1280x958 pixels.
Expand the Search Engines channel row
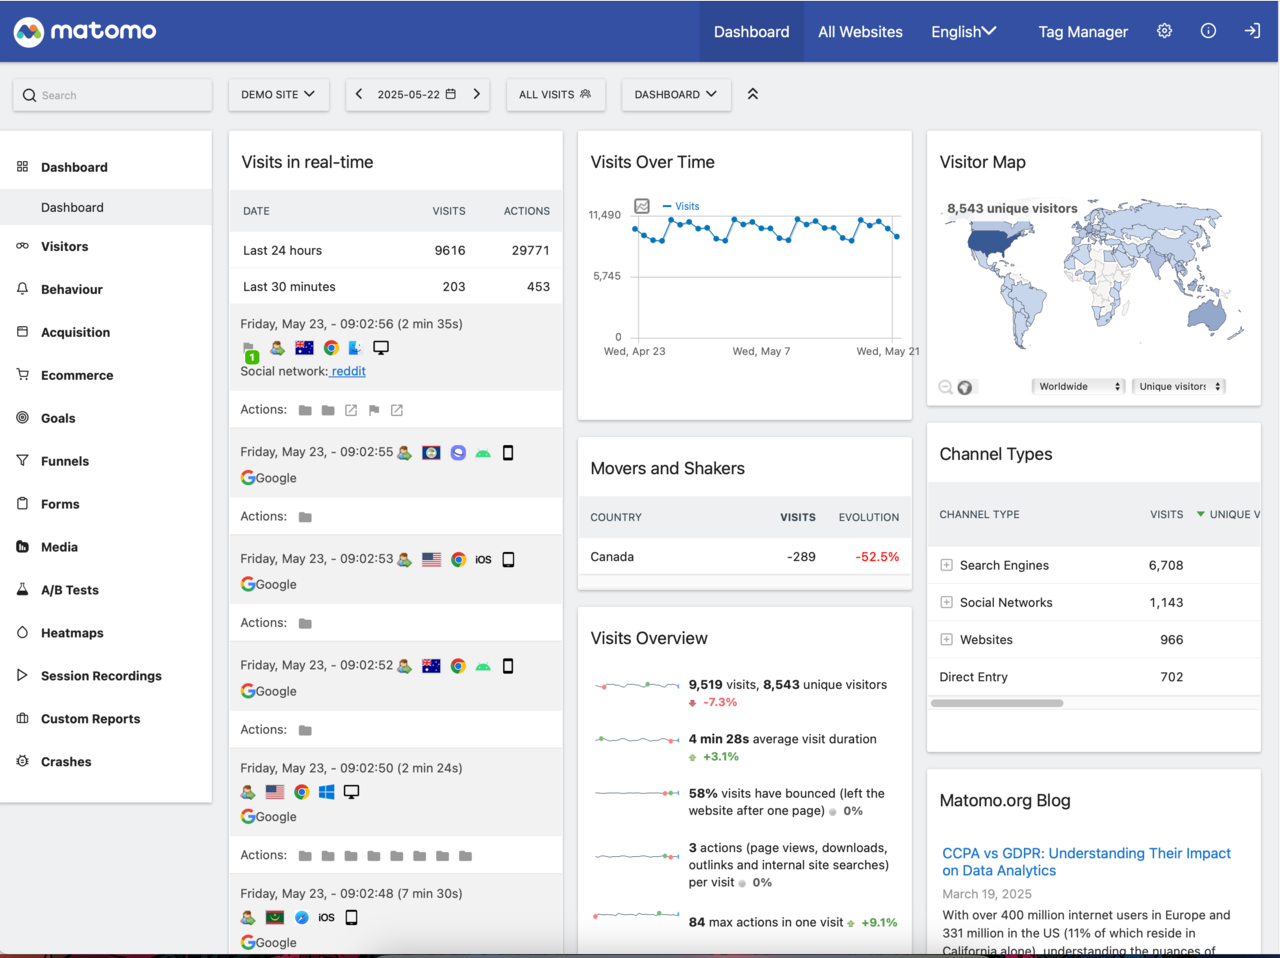click(946, 565)
